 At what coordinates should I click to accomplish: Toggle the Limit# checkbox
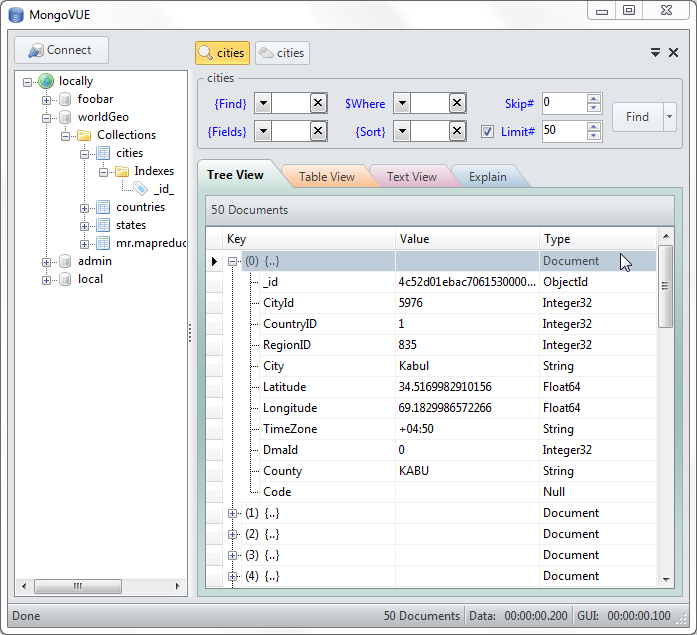[487, 132]
